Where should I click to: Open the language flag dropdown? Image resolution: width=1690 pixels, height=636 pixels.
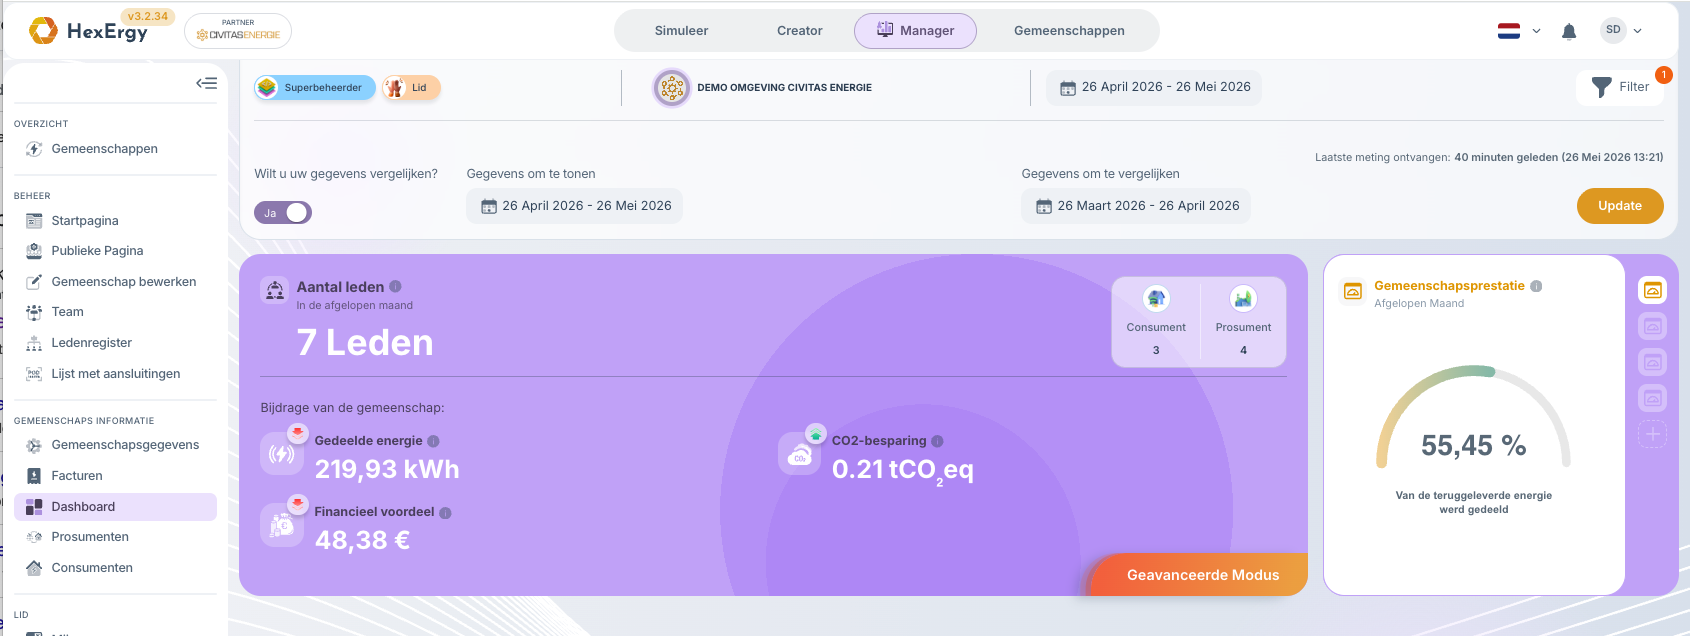[1519, 31]
